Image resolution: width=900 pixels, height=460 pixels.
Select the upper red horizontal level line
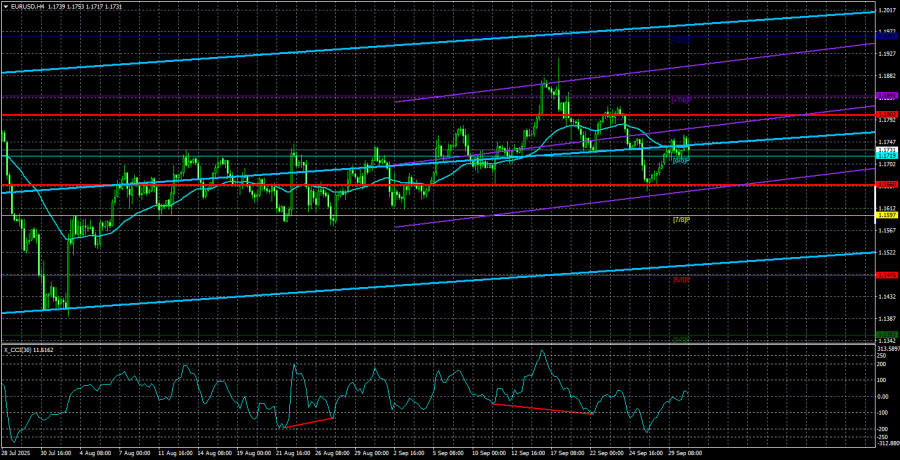tap(300, 116)
